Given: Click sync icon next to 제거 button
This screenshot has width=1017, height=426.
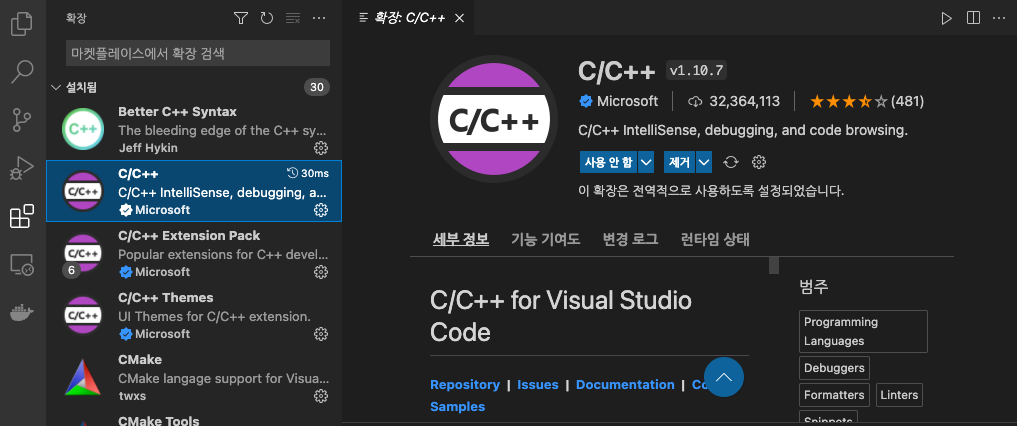Looking at the screenshot, I should pos(731,162).
